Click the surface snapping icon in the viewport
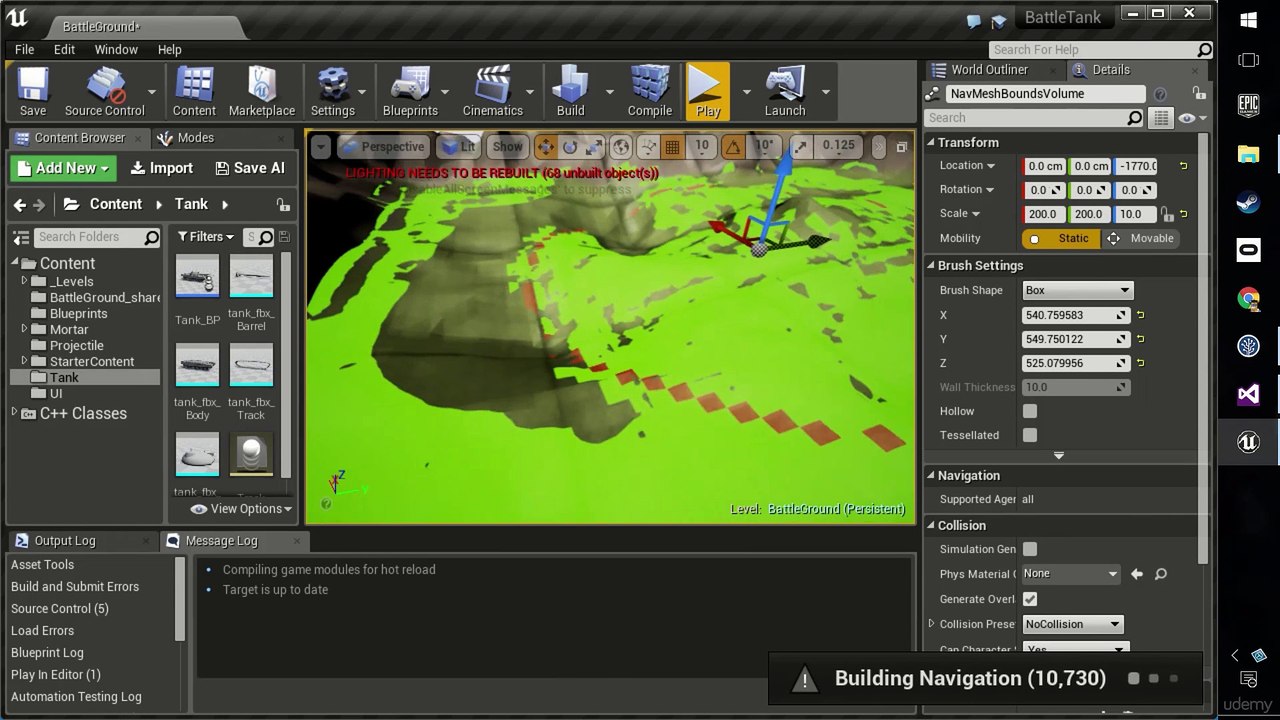The image size is (1280, 720). pyautogui.click(x=648, y=147)
